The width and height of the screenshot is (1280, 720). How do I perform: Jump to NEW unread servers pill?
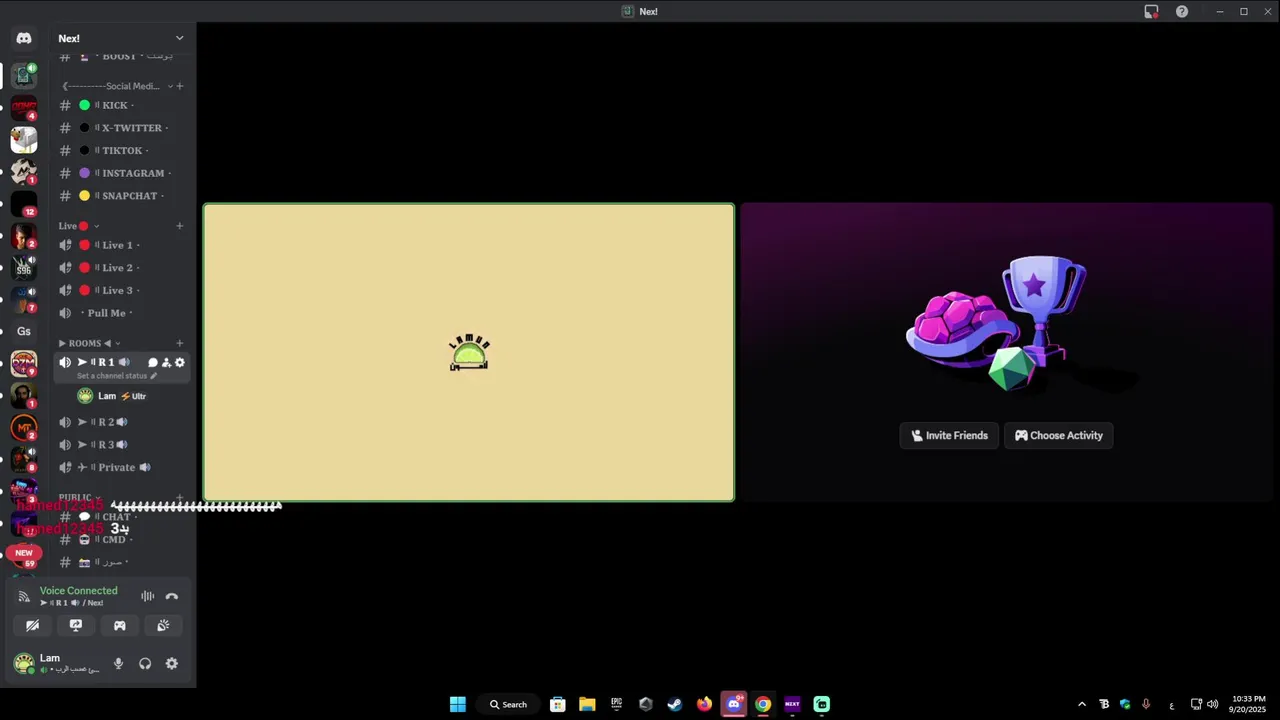24,552
